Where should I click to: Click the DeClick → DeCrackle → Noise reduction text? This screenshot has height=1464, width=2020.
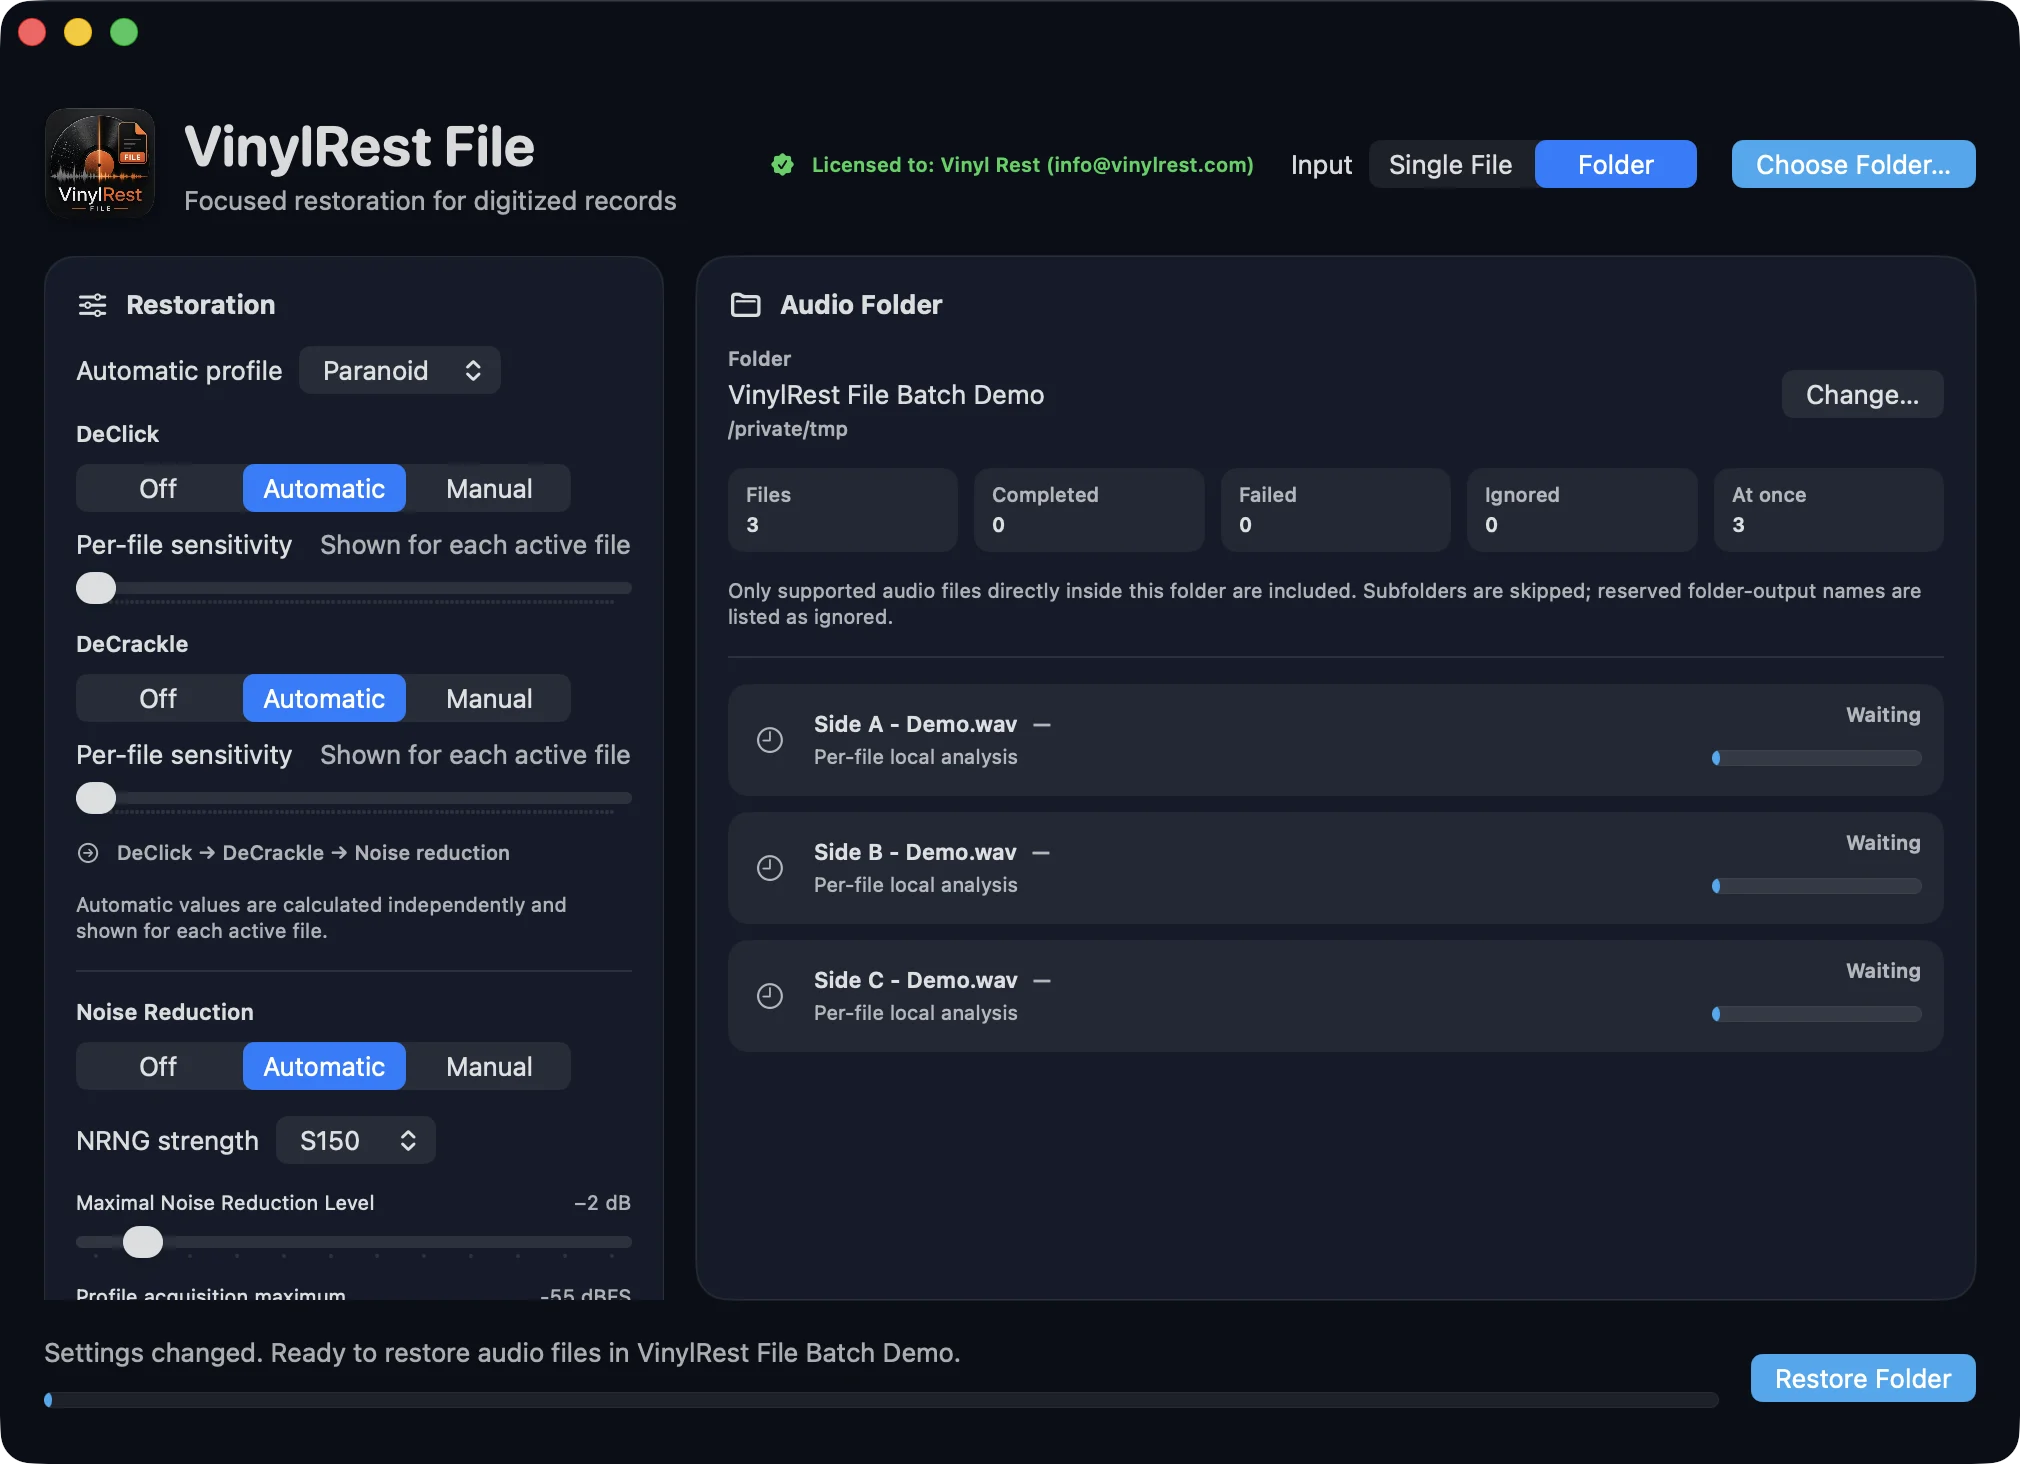pos(313,853)
